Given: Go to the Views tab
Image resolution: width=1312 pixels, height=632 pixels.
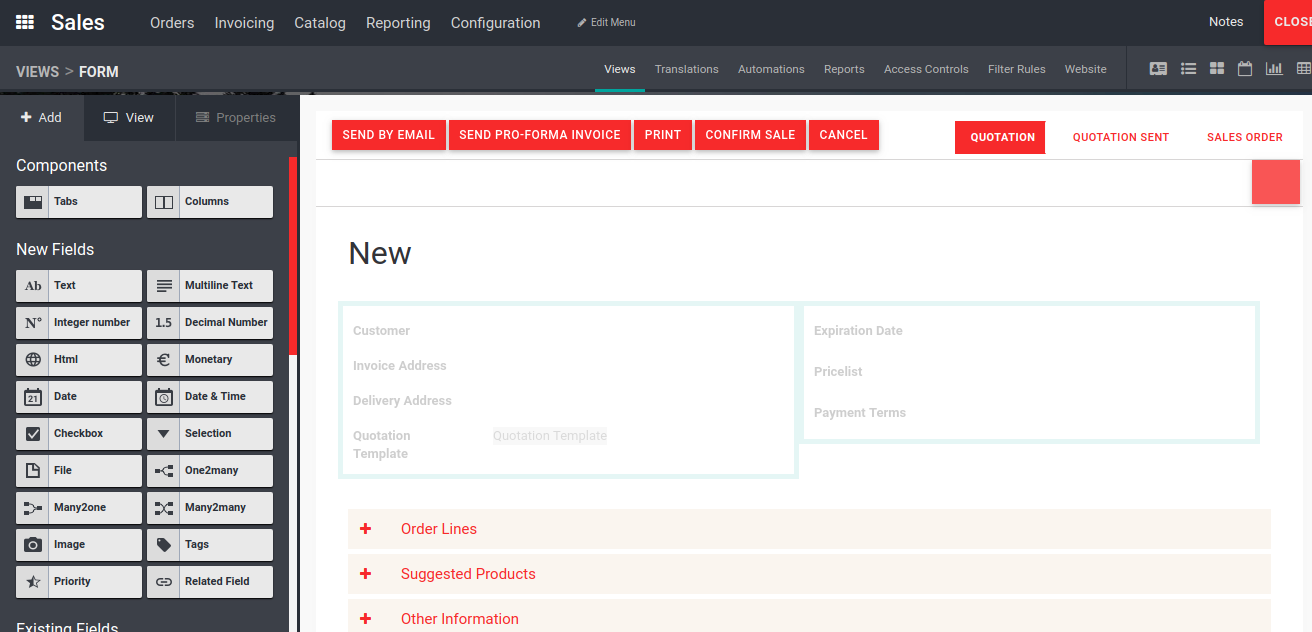Looking at the screenshot, I should click(620, 69).
